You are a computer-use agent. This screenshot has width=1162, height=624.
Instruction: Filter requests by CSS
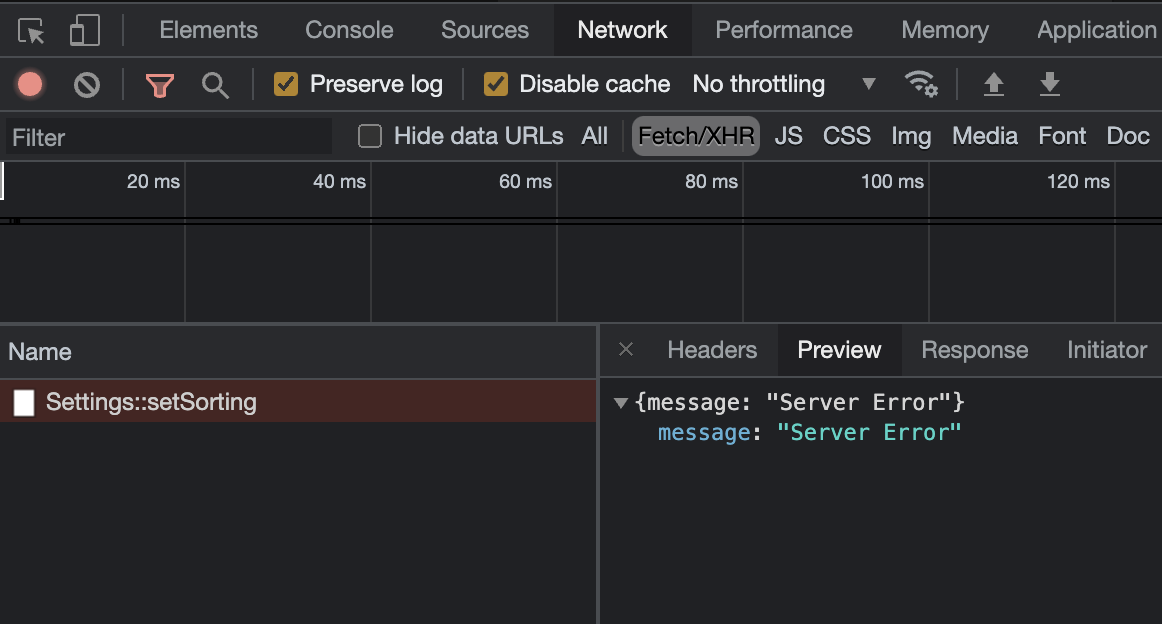tap(846, 136)
